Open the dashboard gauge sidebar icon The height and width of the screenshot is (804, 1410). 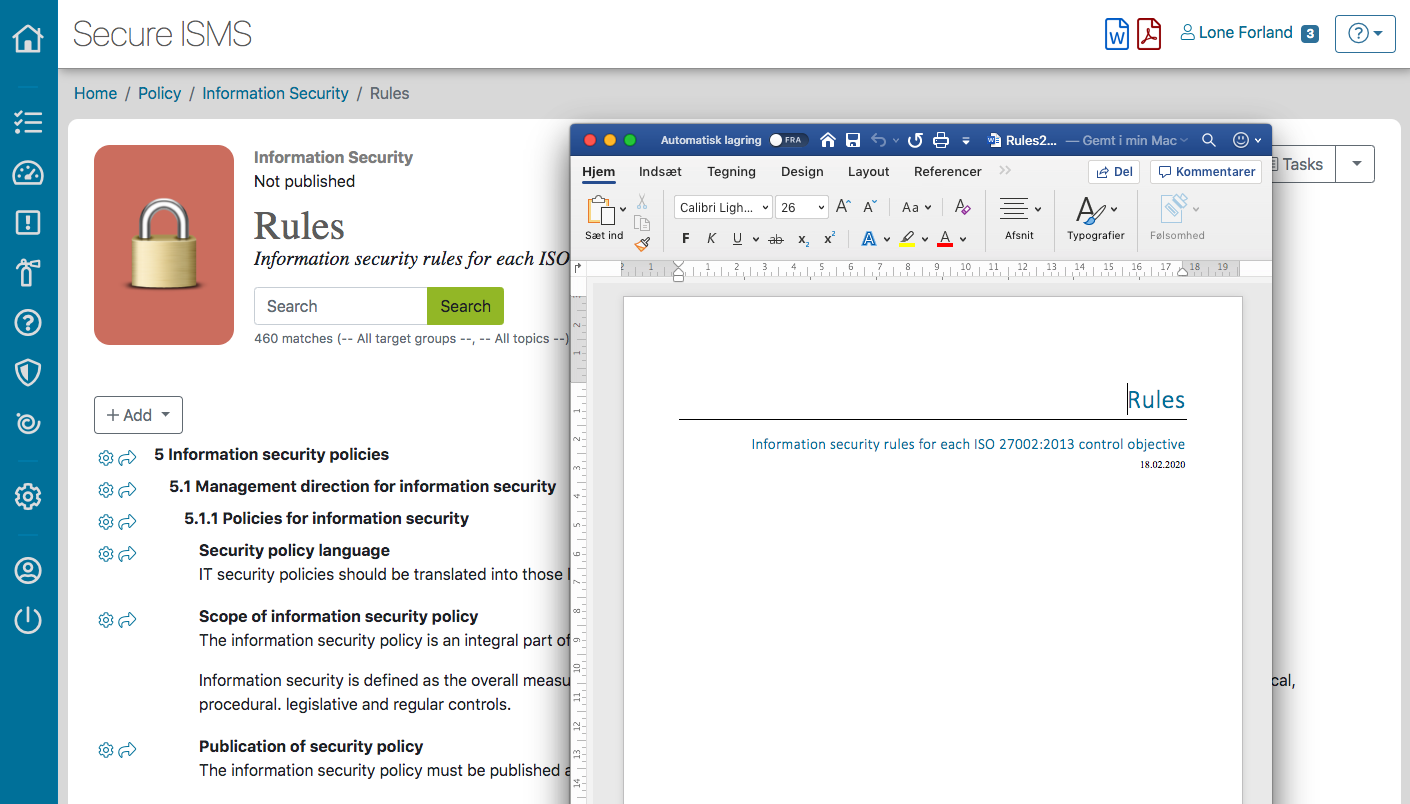(x=28, y=173)
